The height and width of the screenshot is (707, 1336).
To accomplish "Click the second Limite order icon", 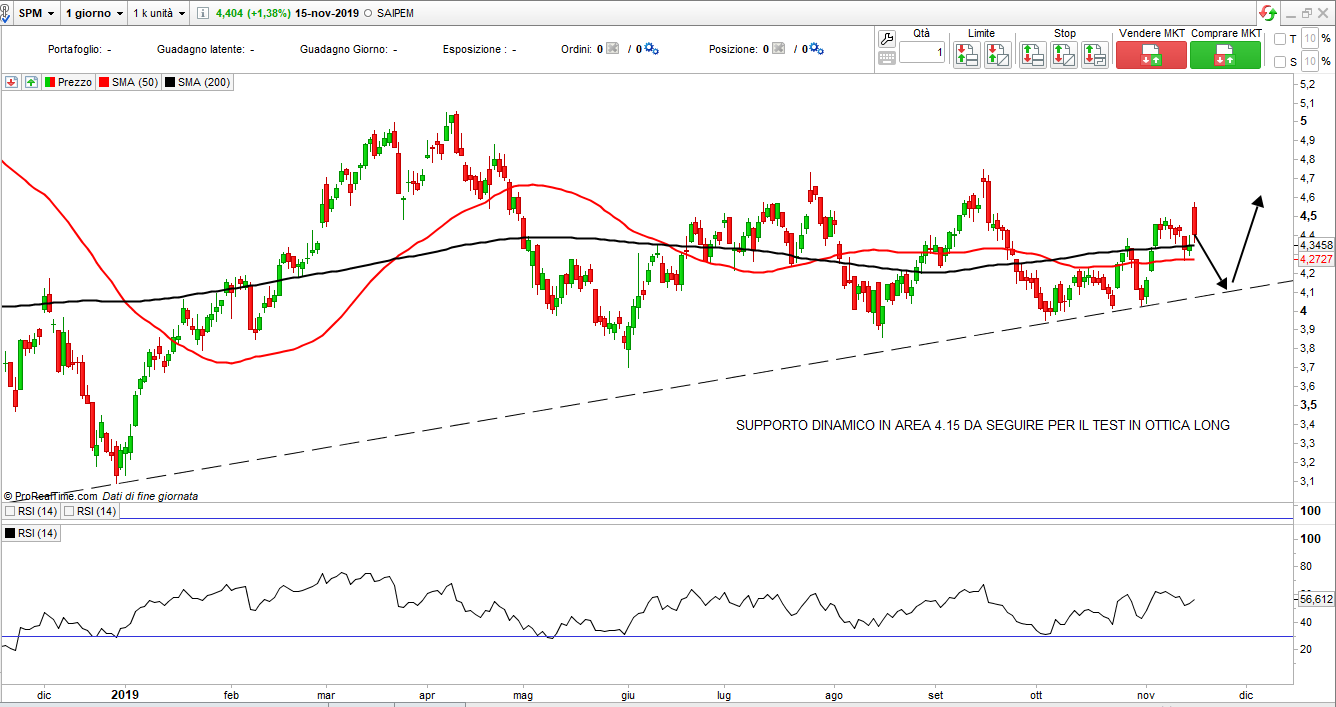I will (x=997, y=55).
